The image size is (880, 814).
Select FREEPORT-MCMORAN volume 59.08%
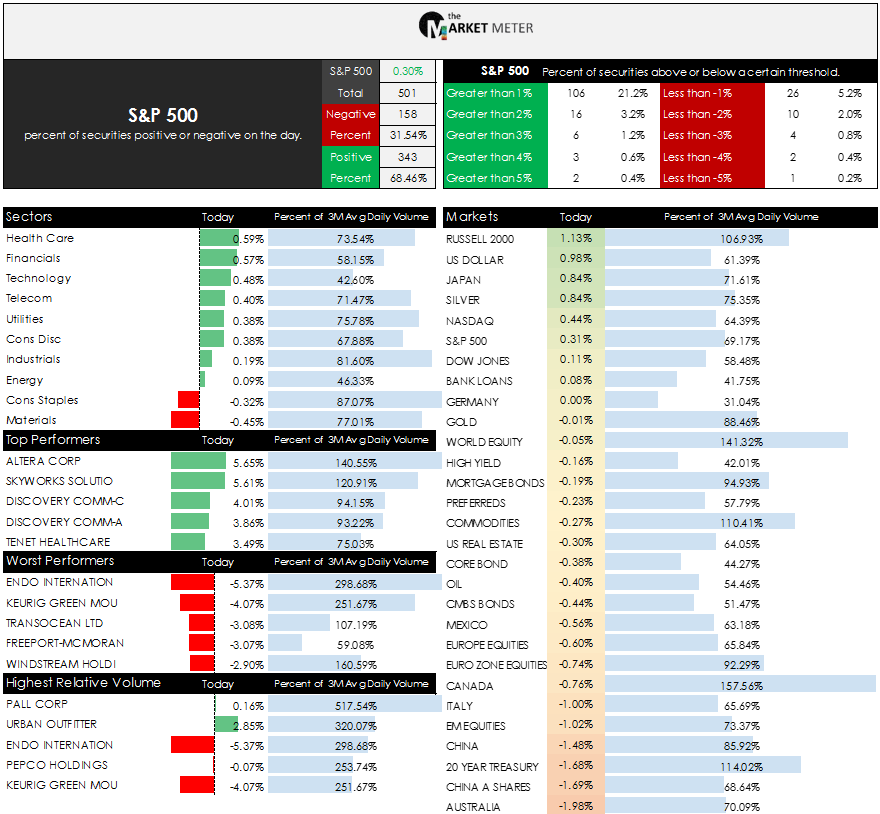(355, 645)
